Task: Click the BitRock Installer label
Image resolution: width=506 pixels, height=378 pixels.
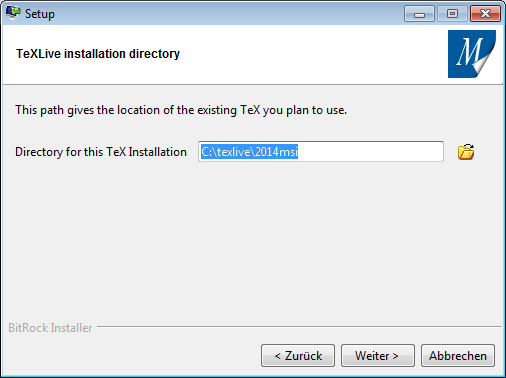Action: (50, 328)
